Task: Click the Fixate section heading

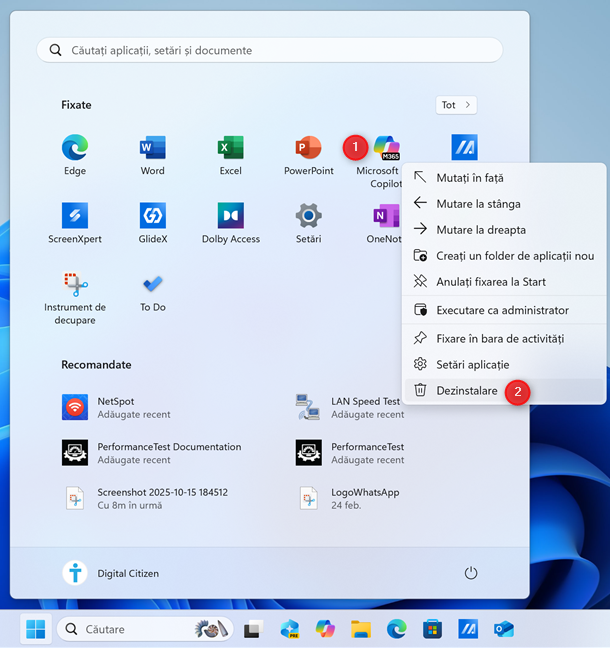Action: pos(76,105)
